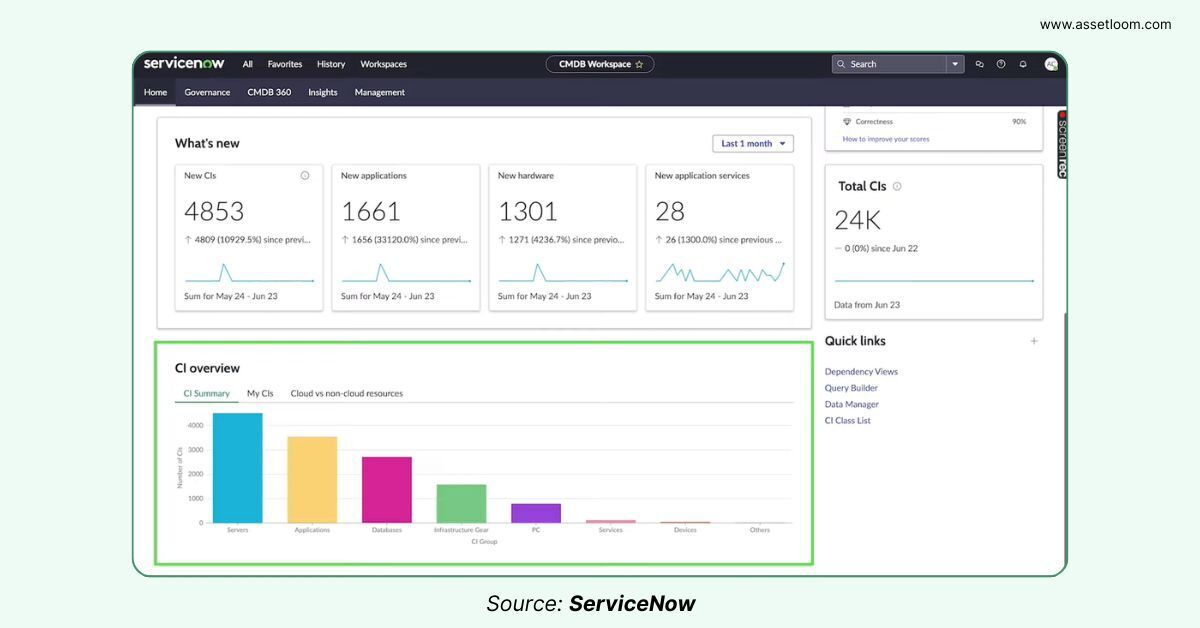Viewport: 1200px width, 628px height.
Task: Open the Data Manager quick link
Action: tap(852, 404)
